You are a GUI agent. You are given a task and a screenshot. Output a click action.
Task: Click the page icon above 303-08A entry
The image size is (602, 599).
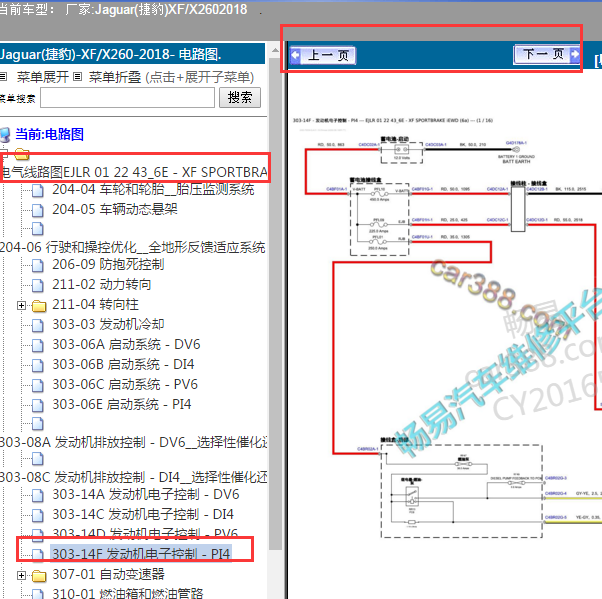click(x=38, y=424)
